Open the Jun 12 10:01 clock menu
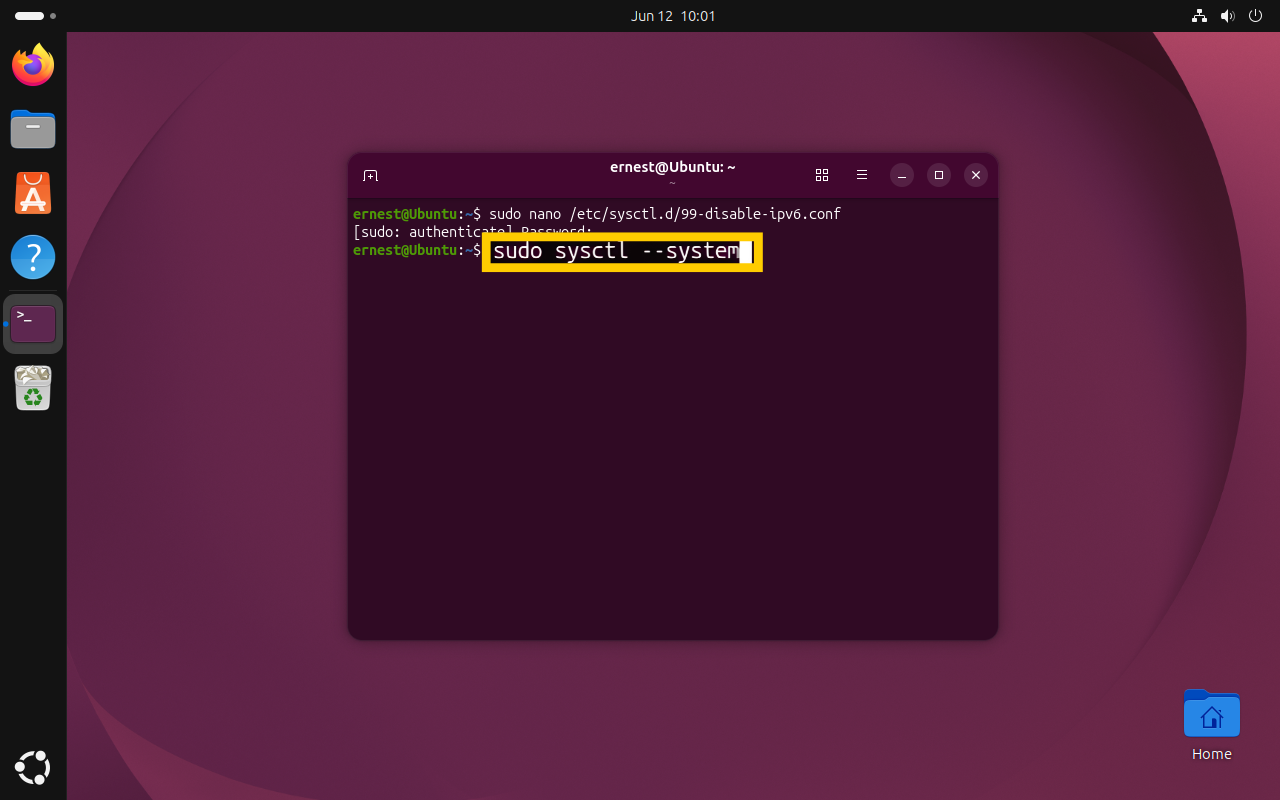The image size is (1280, 800). pos(673,16)
